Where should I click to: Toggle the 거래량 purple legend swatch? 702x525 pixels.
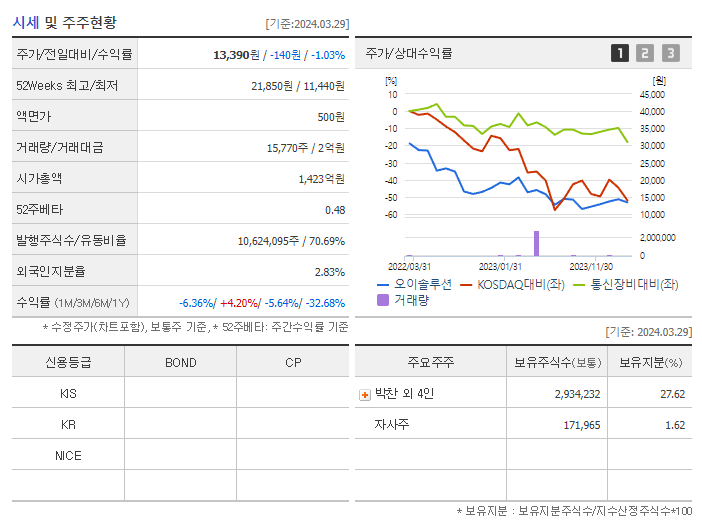click(383, 300)
